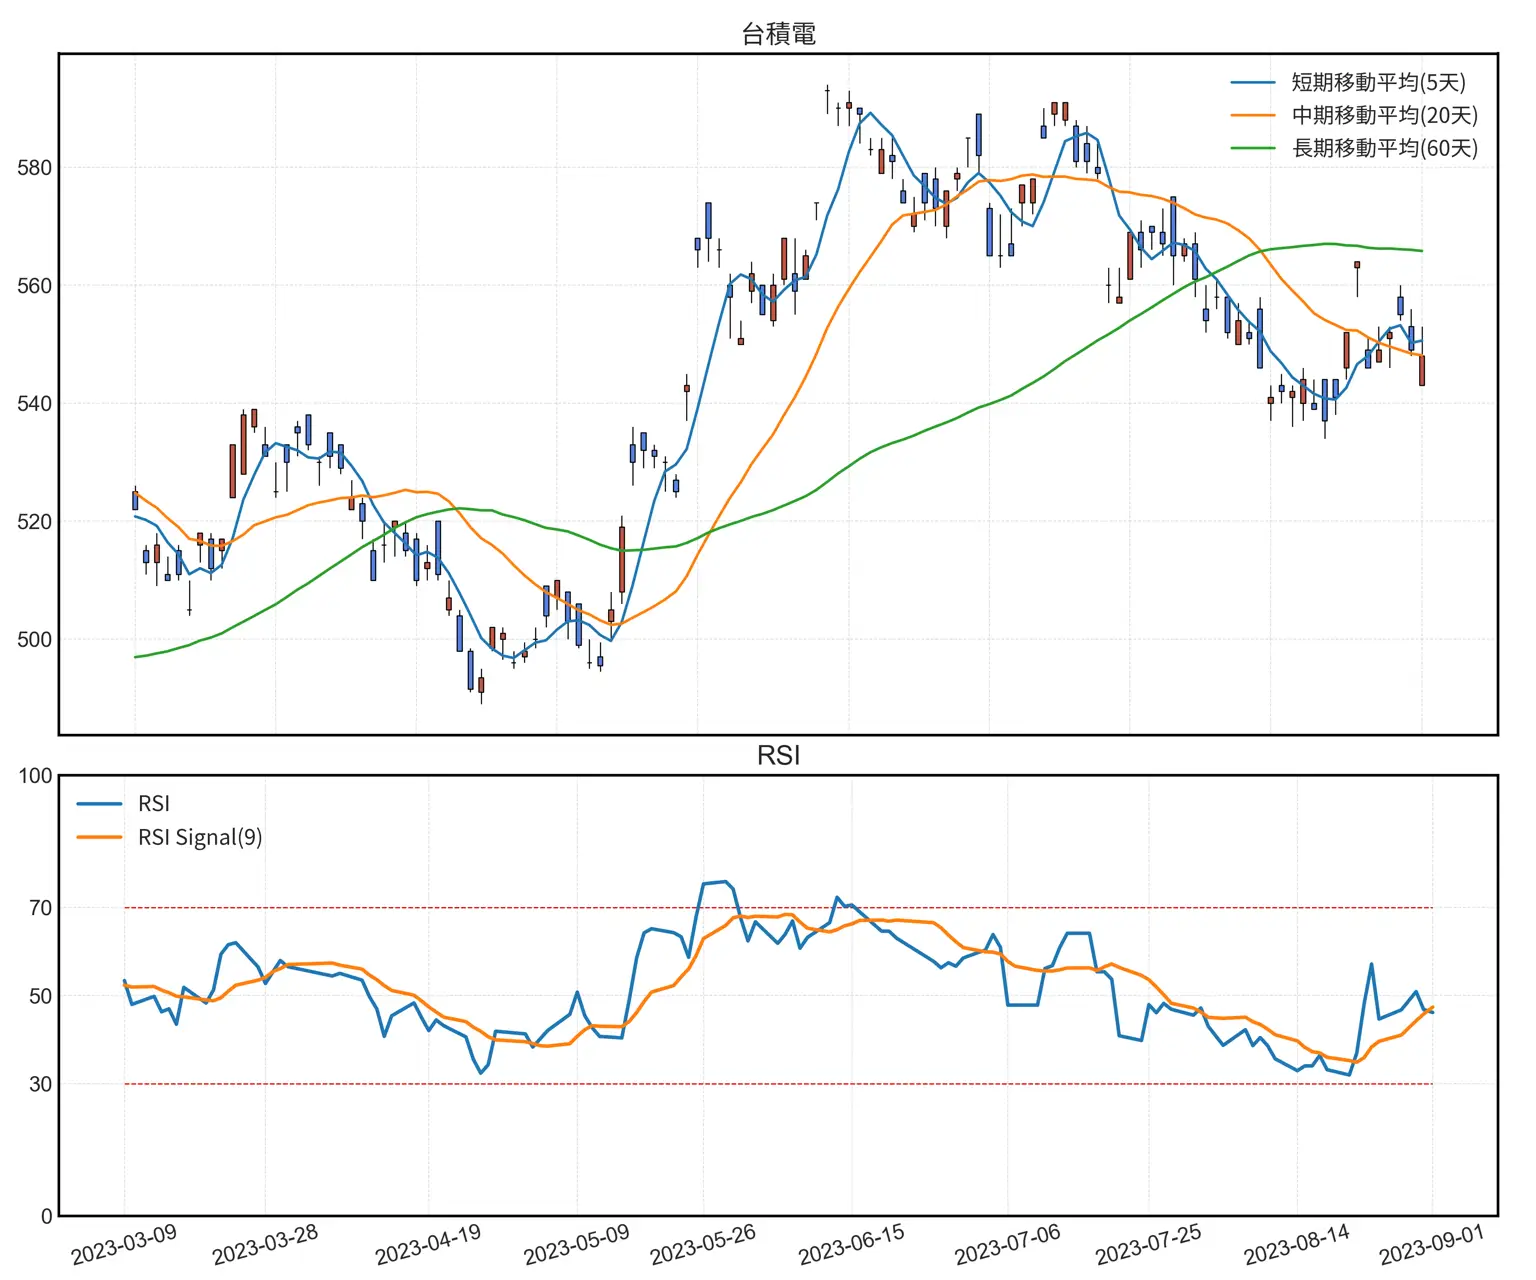Click the 70 RSI axis label
The width and height of the screenshot is (1536, 1280).
coord(40,908)
